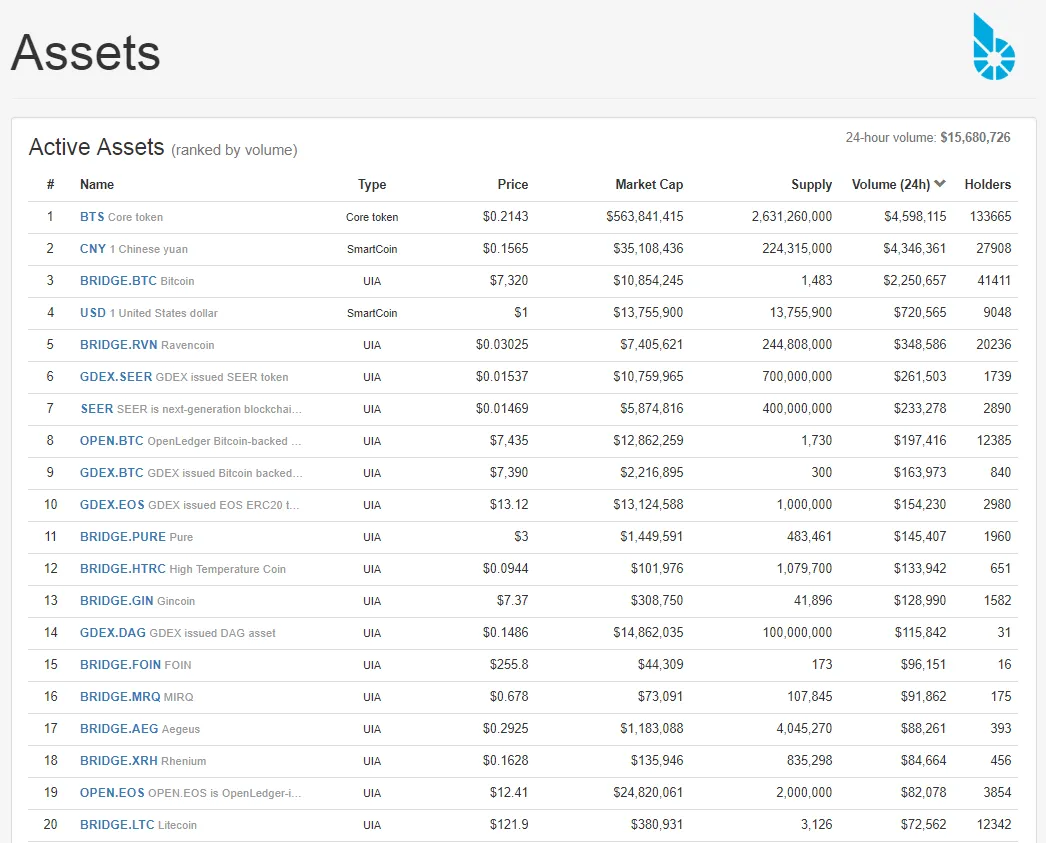Open the BRIDGE.XRH asset link
The width and height of the screenshot is (1046, 843).
pyautogui.click(x=119, y=761)
